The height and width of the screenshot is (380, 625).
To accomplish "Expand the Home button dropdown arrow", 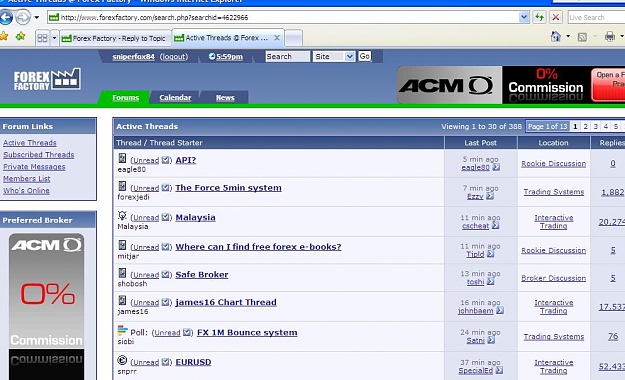I will point(568,37).
